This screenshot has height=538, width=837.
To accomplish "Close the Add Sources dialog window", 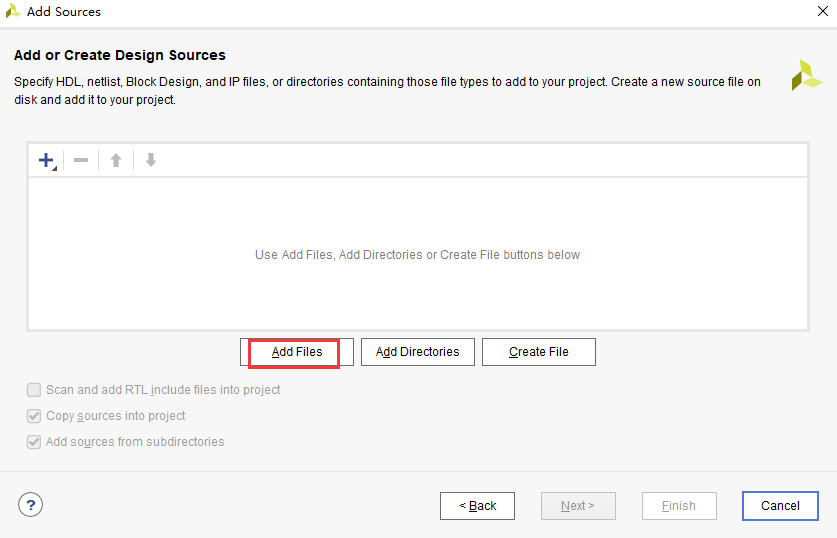I will point(822,12).
